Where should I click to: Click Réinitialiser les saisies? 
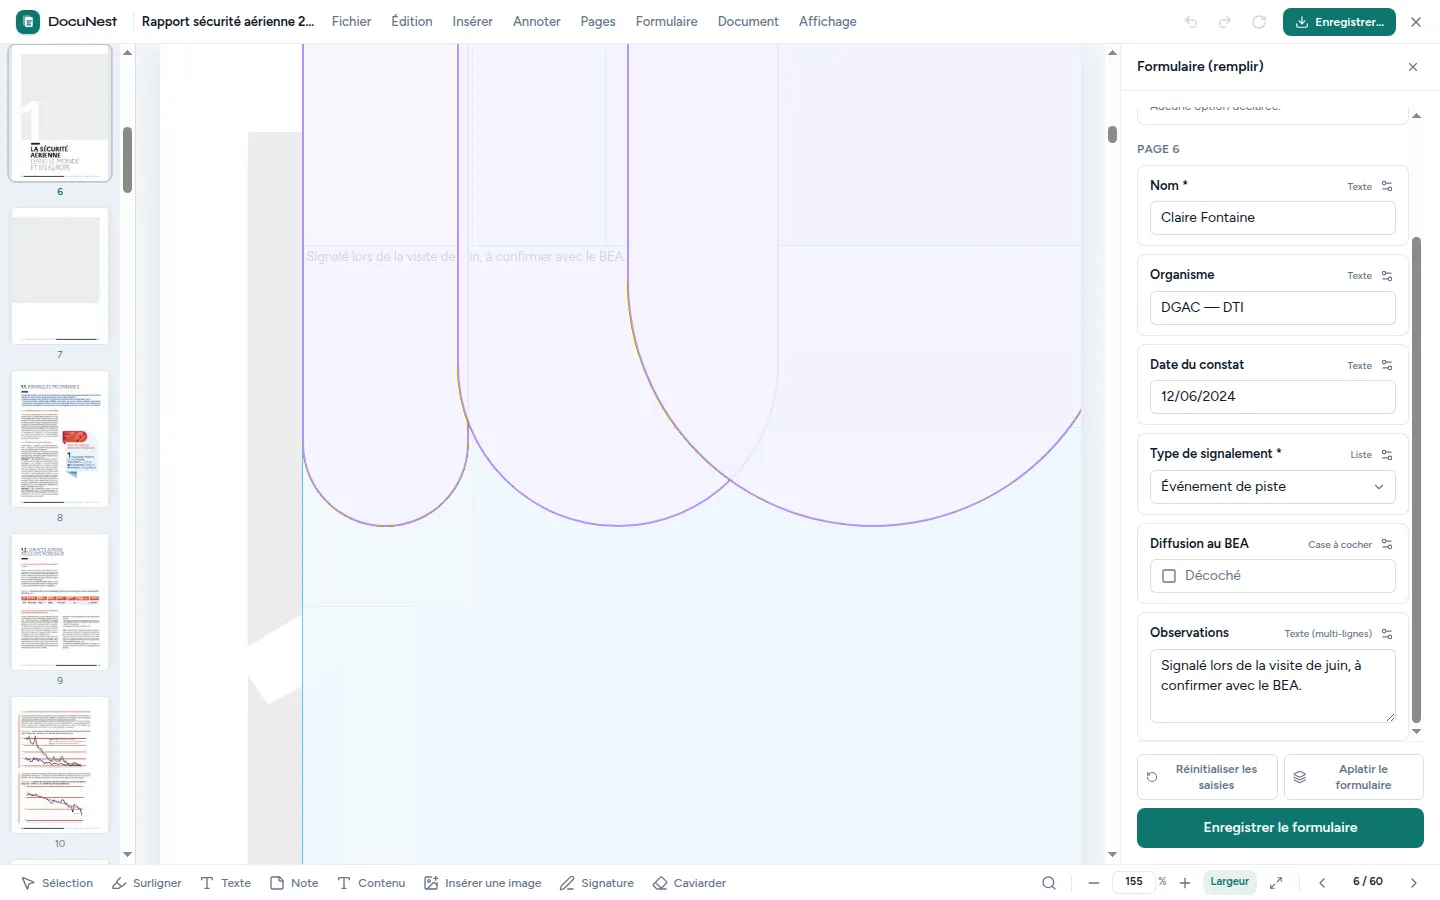click(x=1207, y=777)
